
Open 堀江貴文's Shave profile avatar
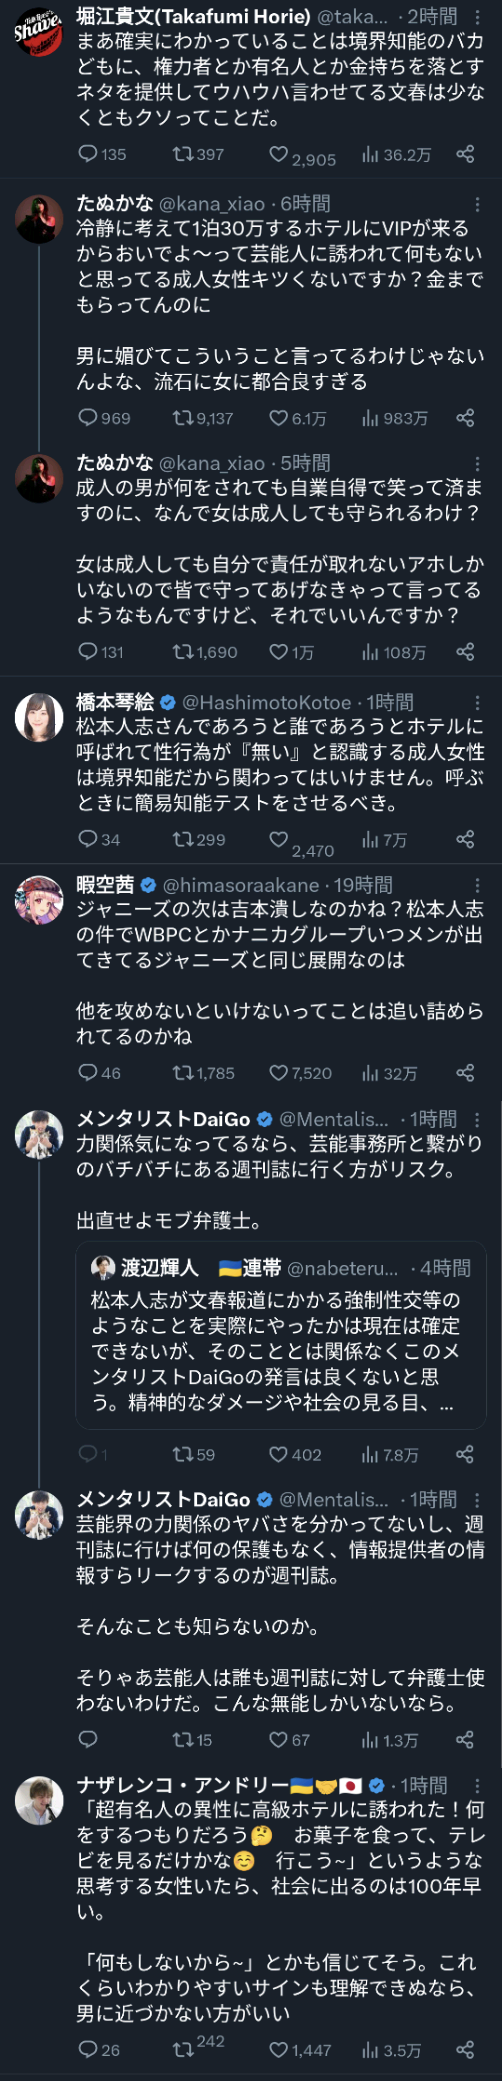click(39, 30)
